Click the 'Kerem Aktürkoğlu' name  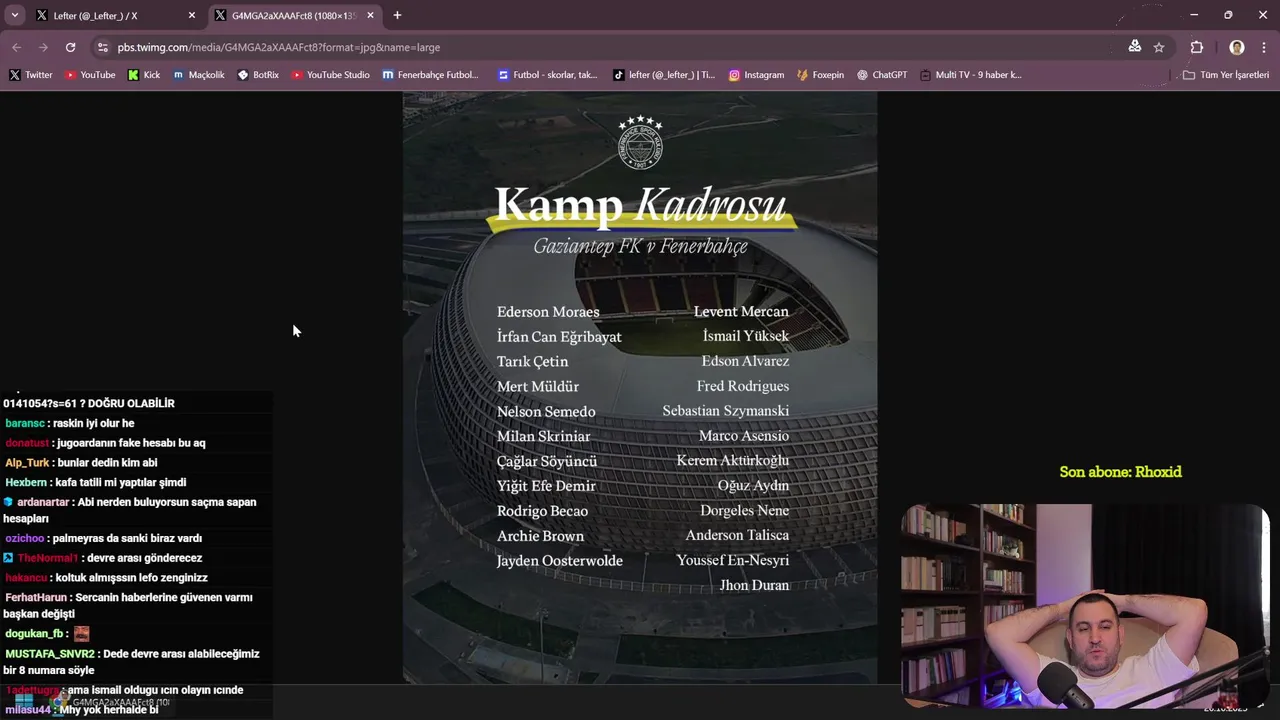point(733,461)
